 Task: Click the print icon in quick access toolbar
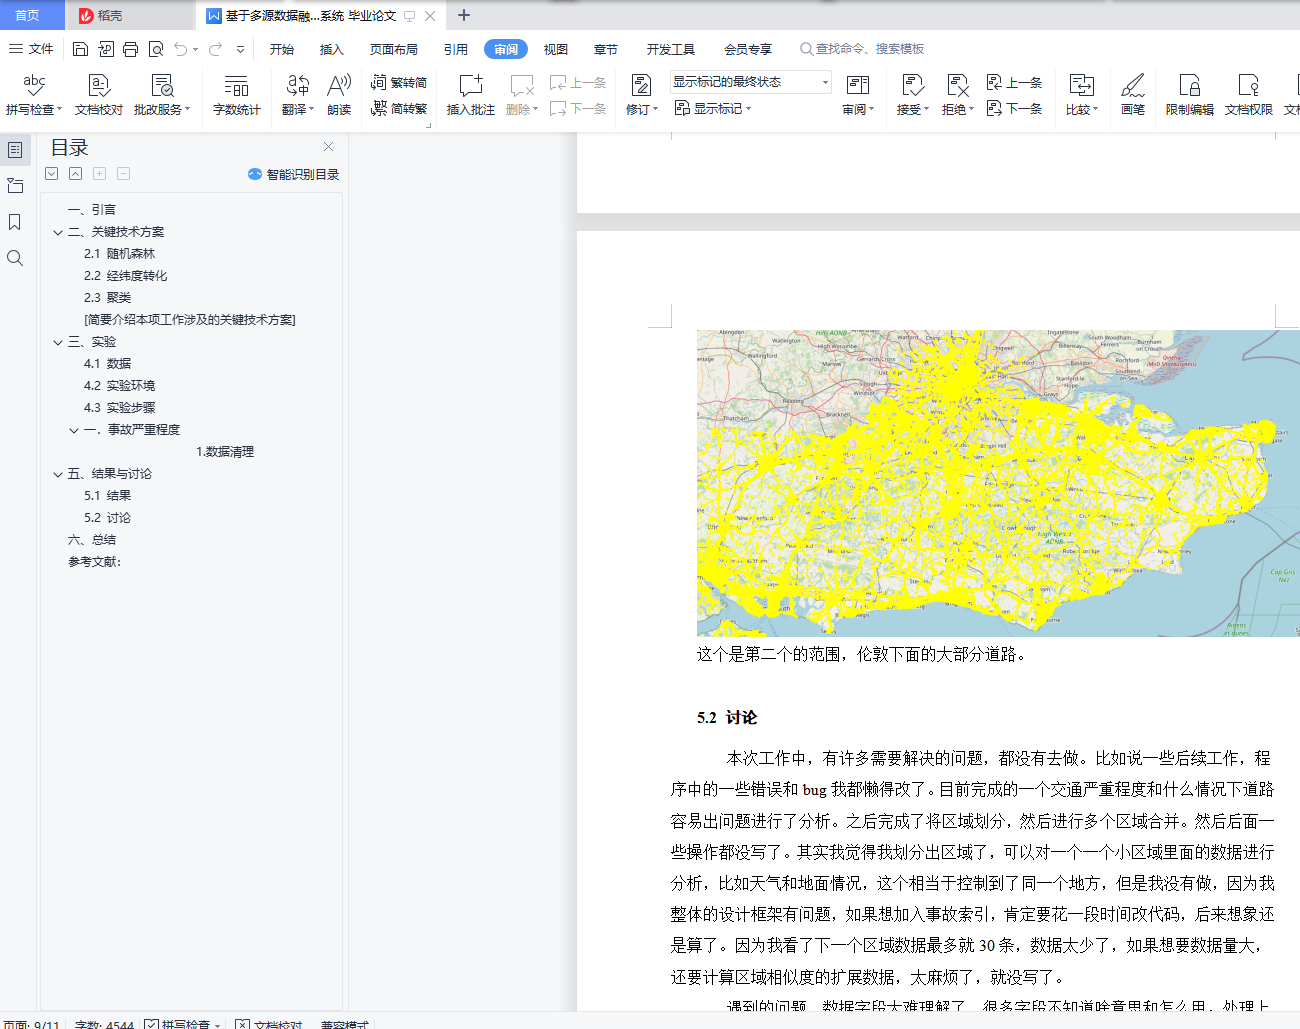coord(131,49)
